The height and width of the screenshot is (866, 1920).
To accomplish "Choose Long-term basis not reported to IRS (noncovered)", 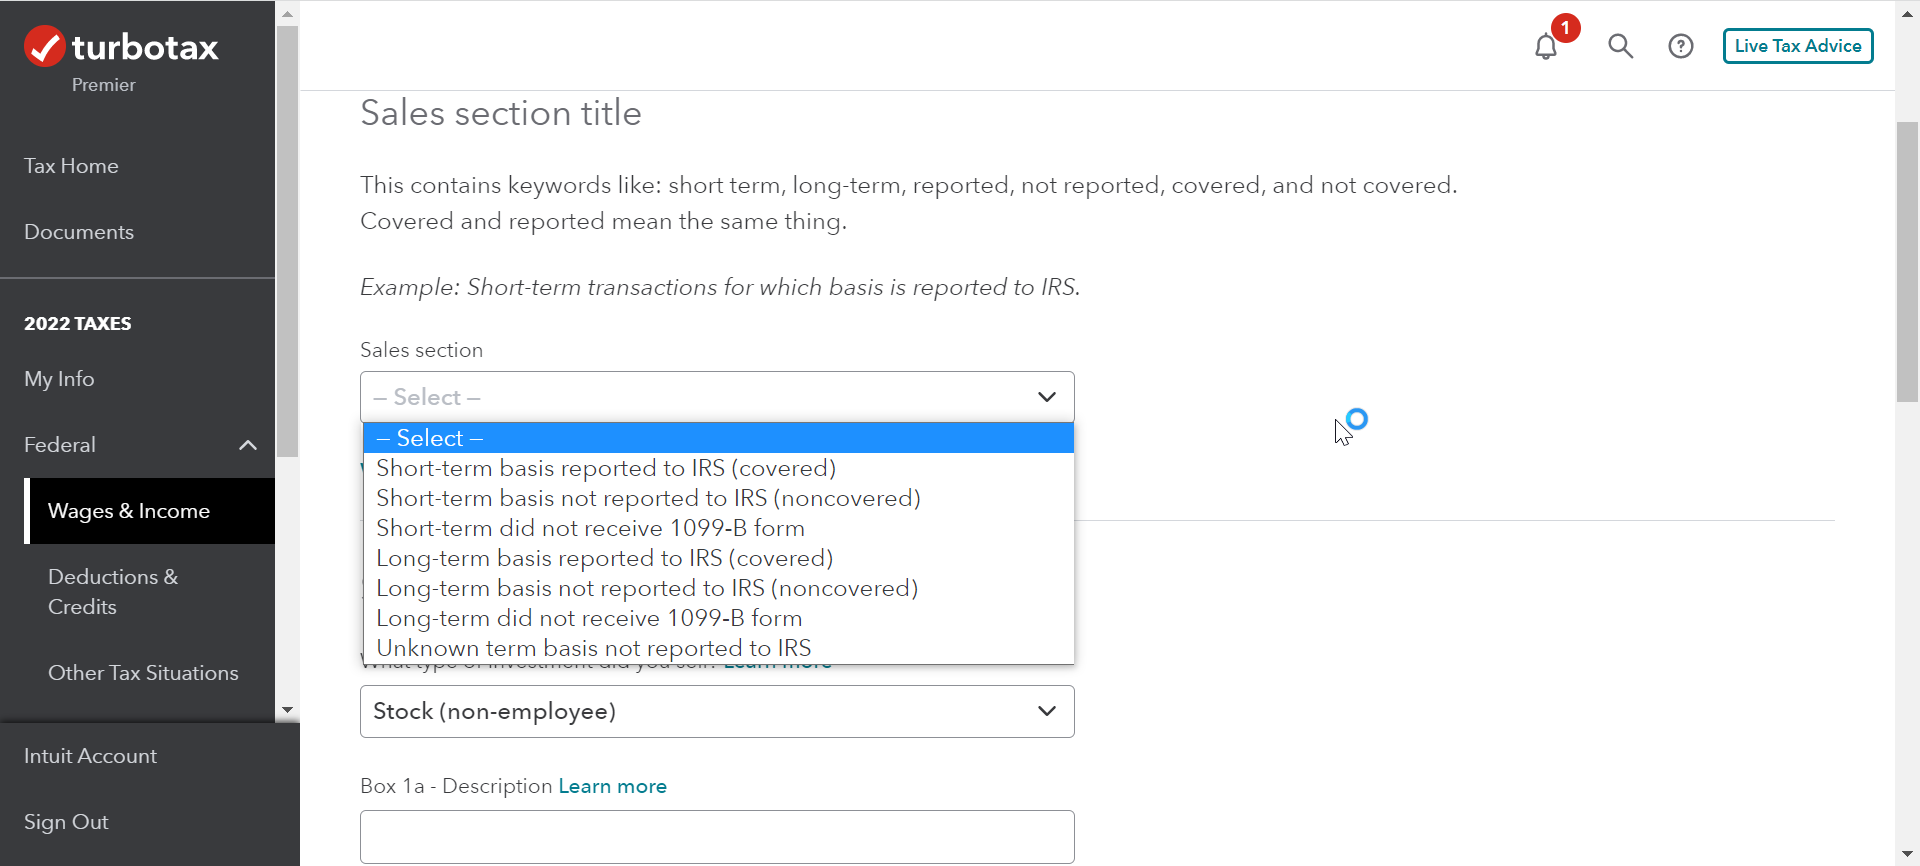I will point(647,588).
